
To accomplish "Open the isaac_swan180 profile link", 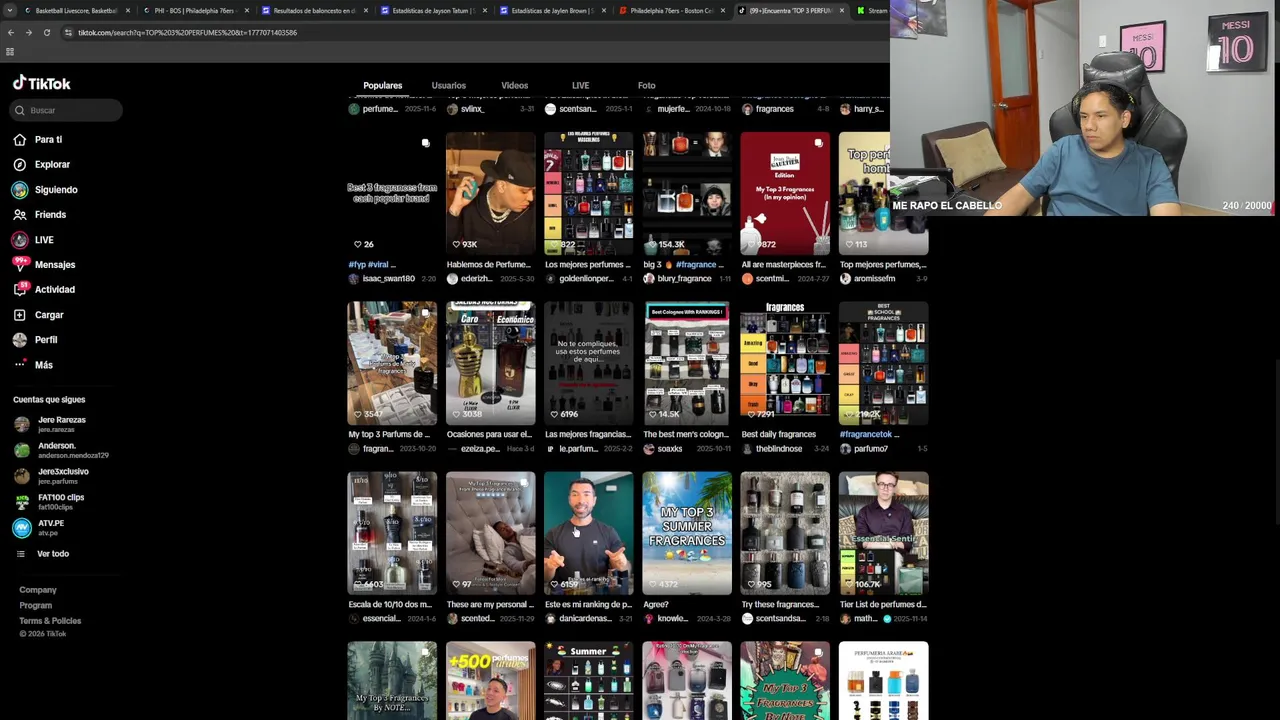I will 381,279.
